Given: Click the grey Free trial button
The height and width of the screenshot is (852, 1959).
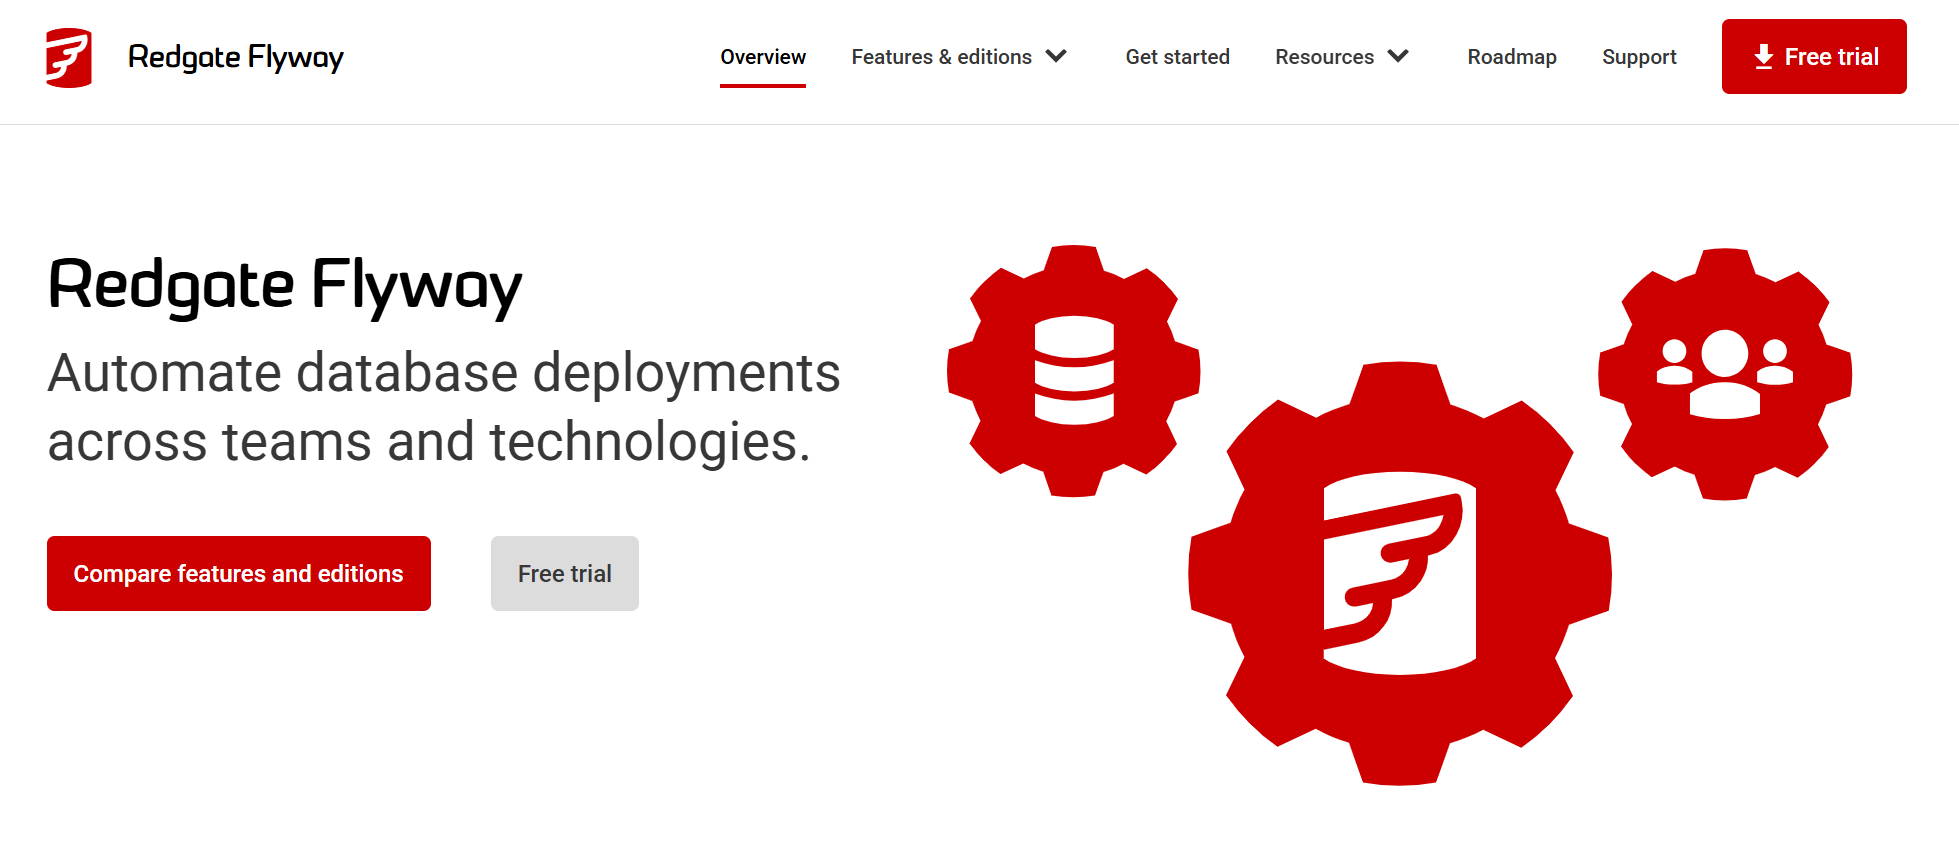Looking at the screenshot, I should coord(565,573).
